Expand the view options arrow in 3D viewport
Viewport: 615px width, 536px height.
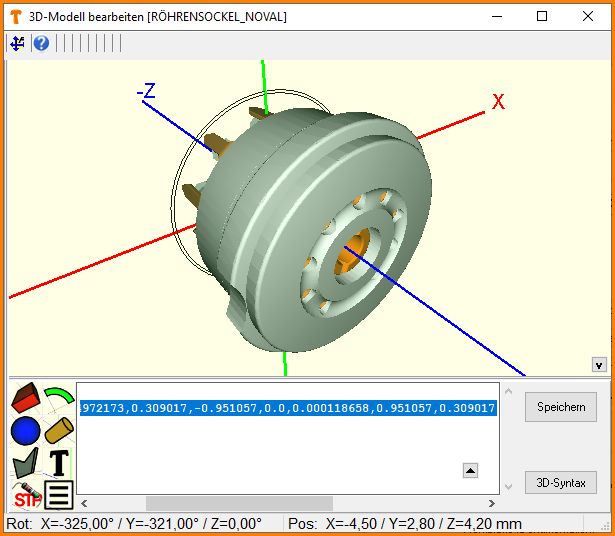click(599, 365)
